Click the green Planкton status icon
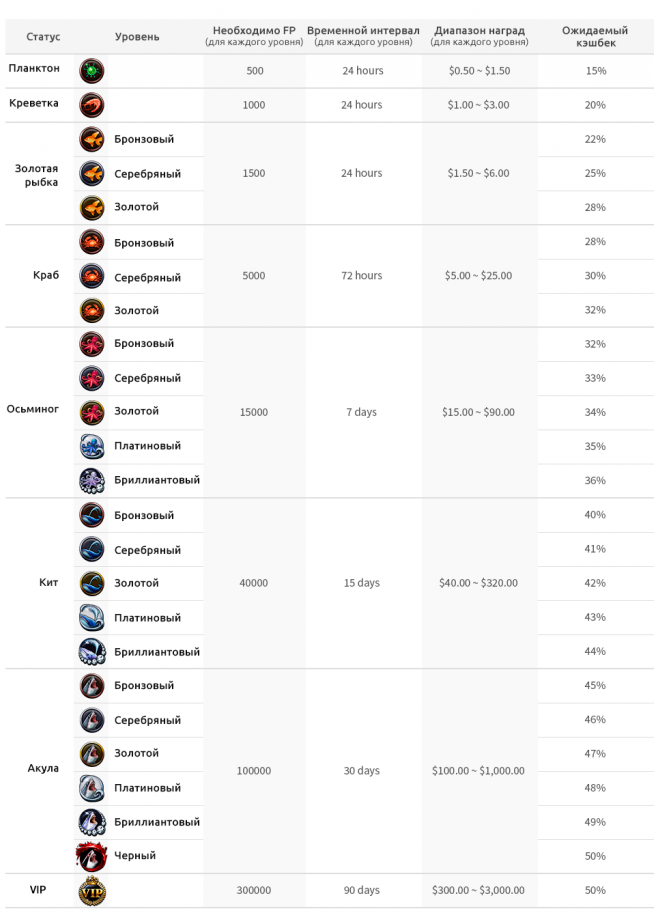 (92, 71)
